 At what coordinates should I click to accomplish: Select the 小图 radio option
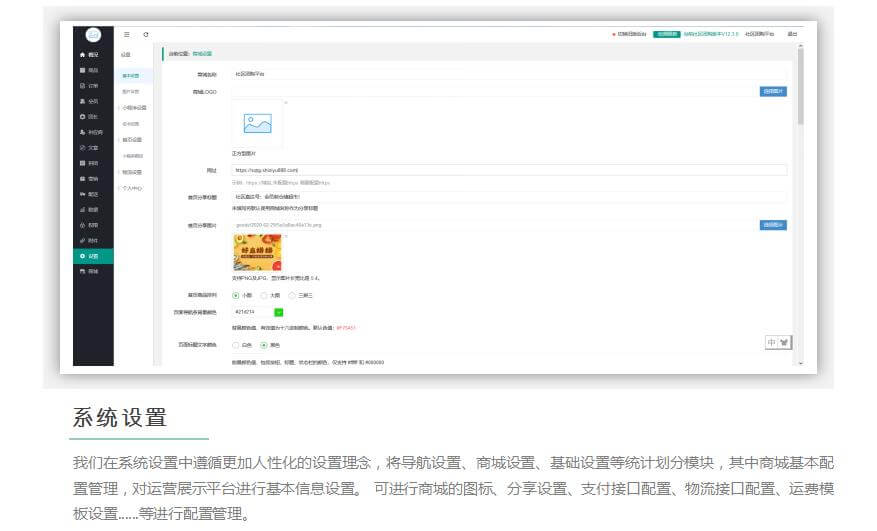tap(236, 295)
